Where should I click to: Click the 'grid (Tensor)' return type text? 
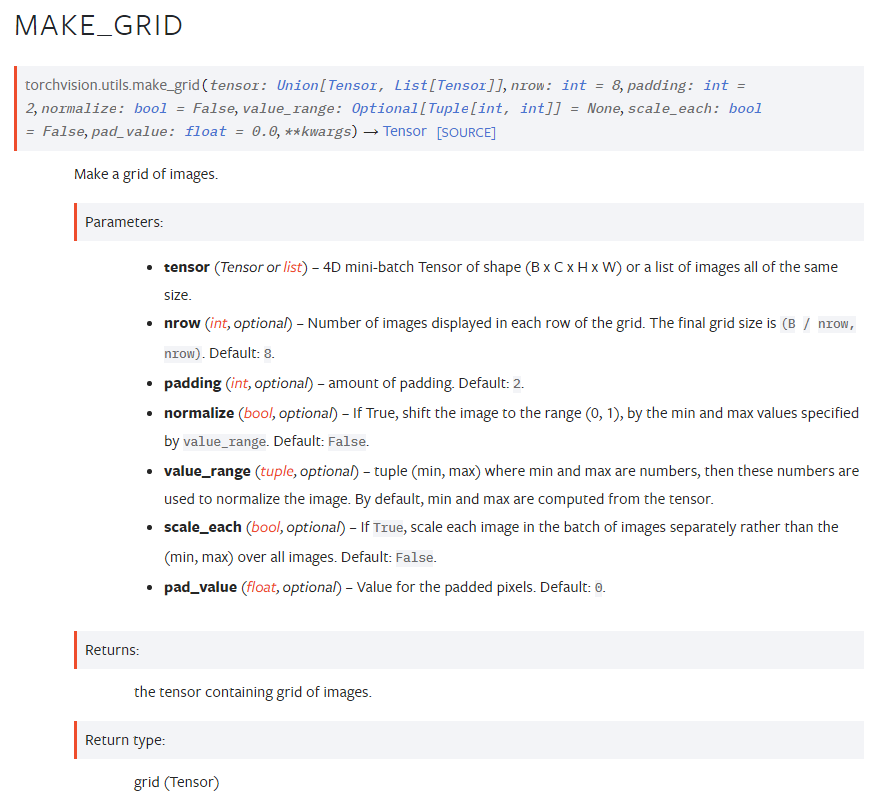click(176, 782)
